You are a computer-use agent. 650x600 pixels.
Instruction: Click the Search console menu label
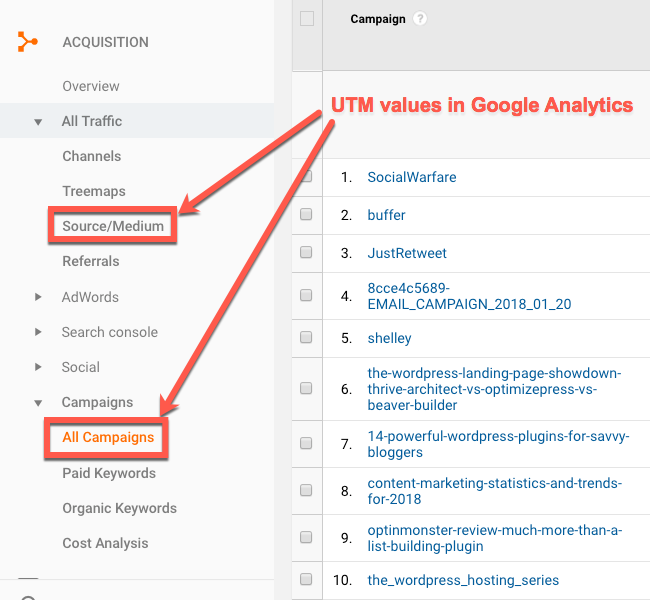pos(109,332)
